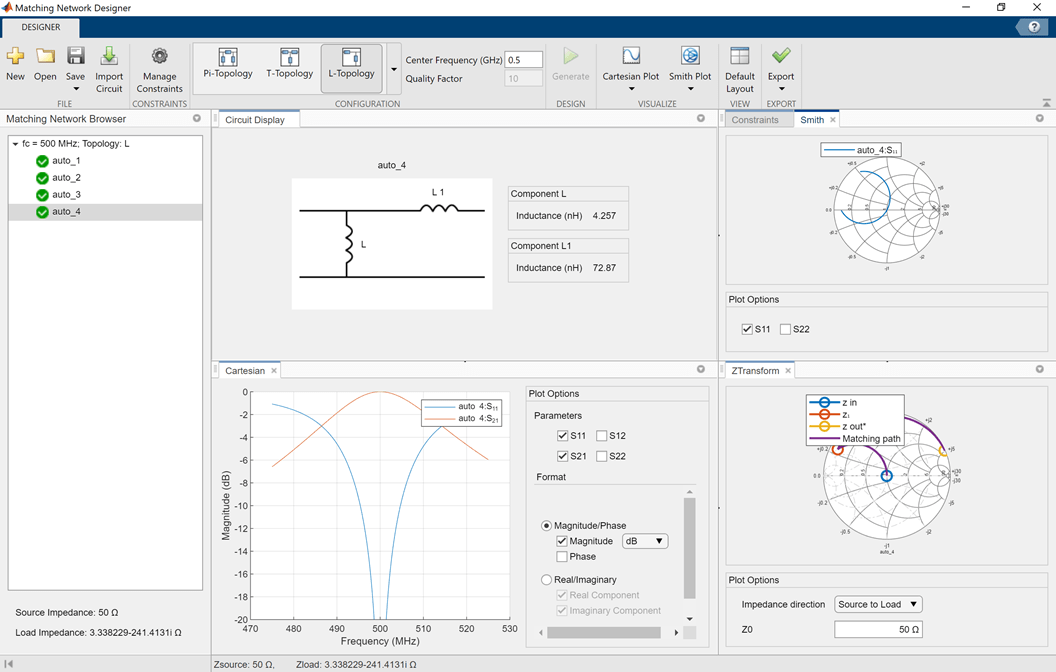Close the Smith tab
The height and width of the screenshot is (672, 1056).
tap(832, 120)
